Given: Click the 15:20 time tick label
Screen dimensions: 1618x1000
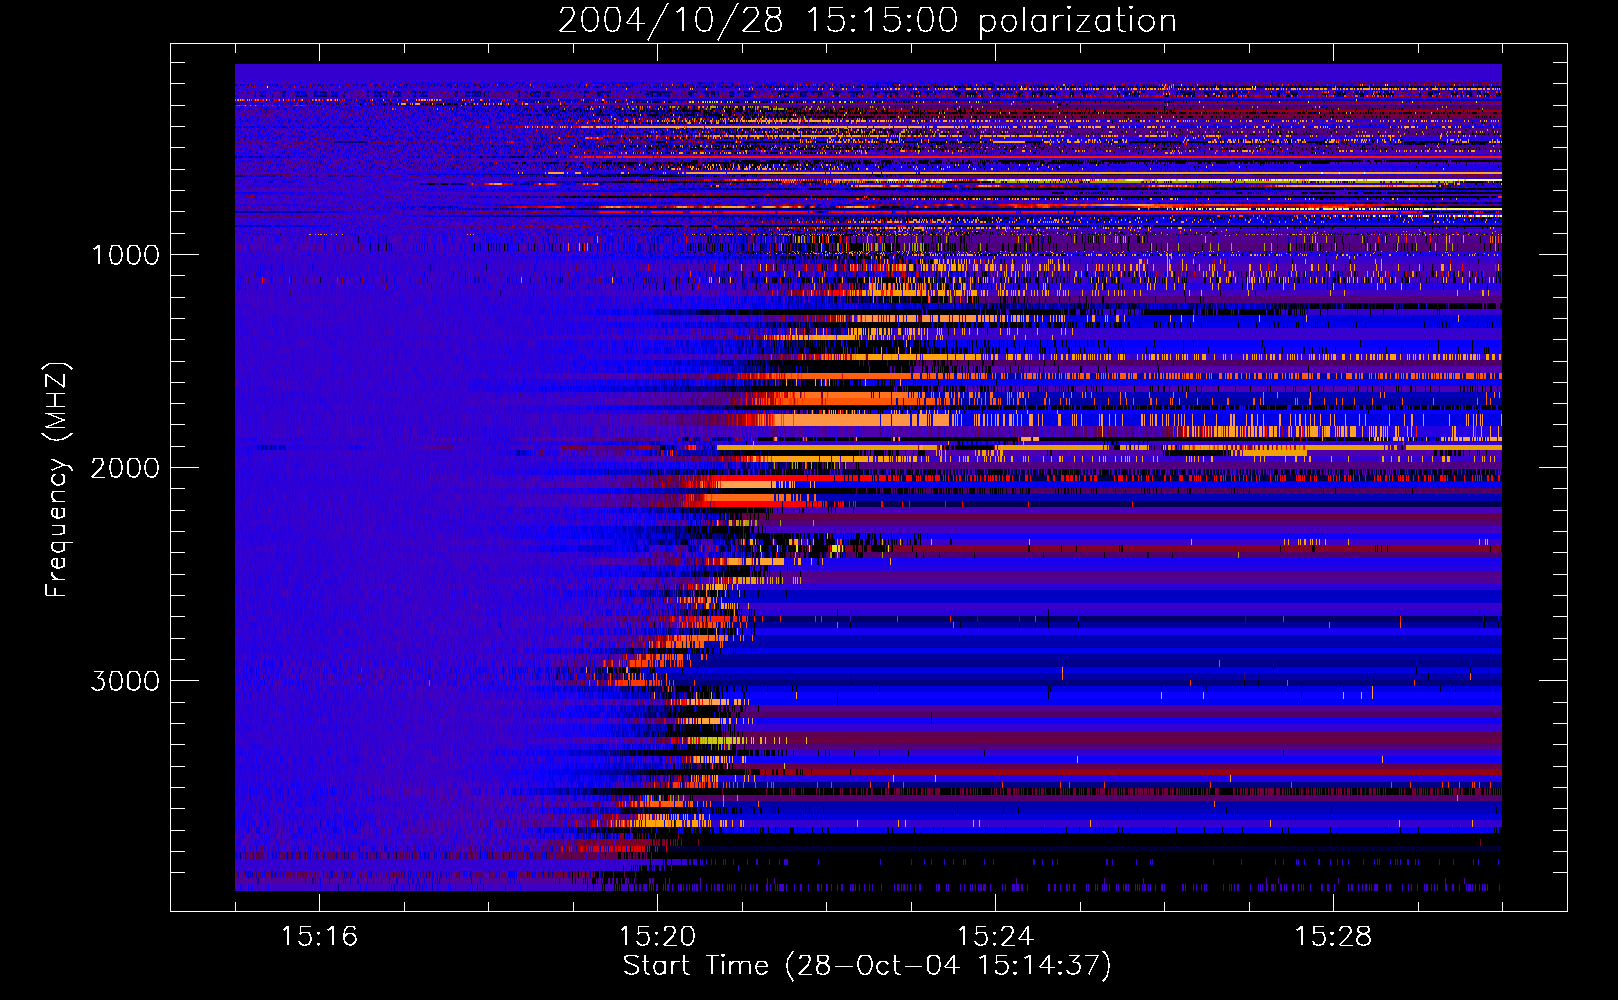Looking at the screenshot, I should coord(657,936).
